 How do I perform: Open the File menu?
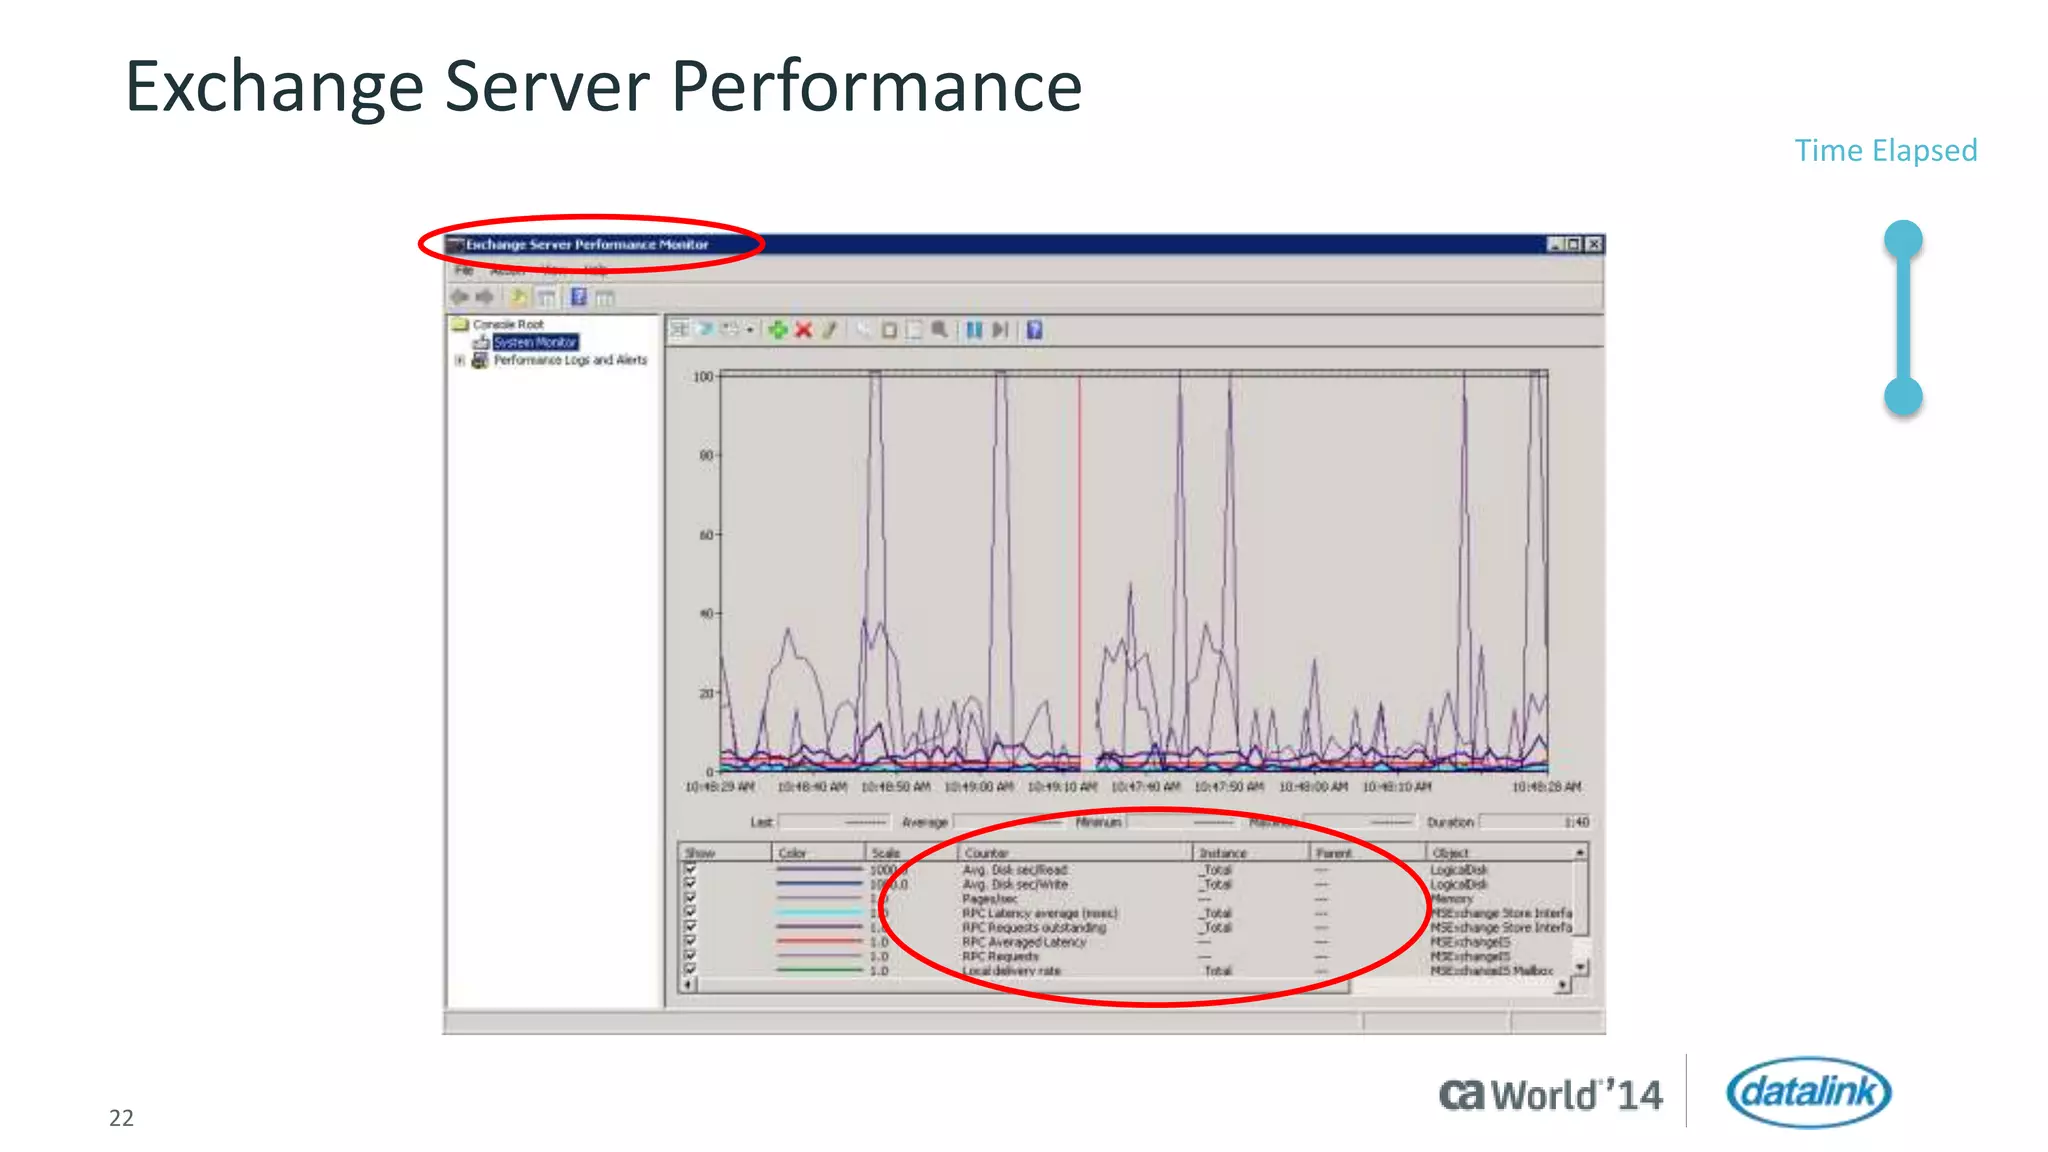[464, 271]
